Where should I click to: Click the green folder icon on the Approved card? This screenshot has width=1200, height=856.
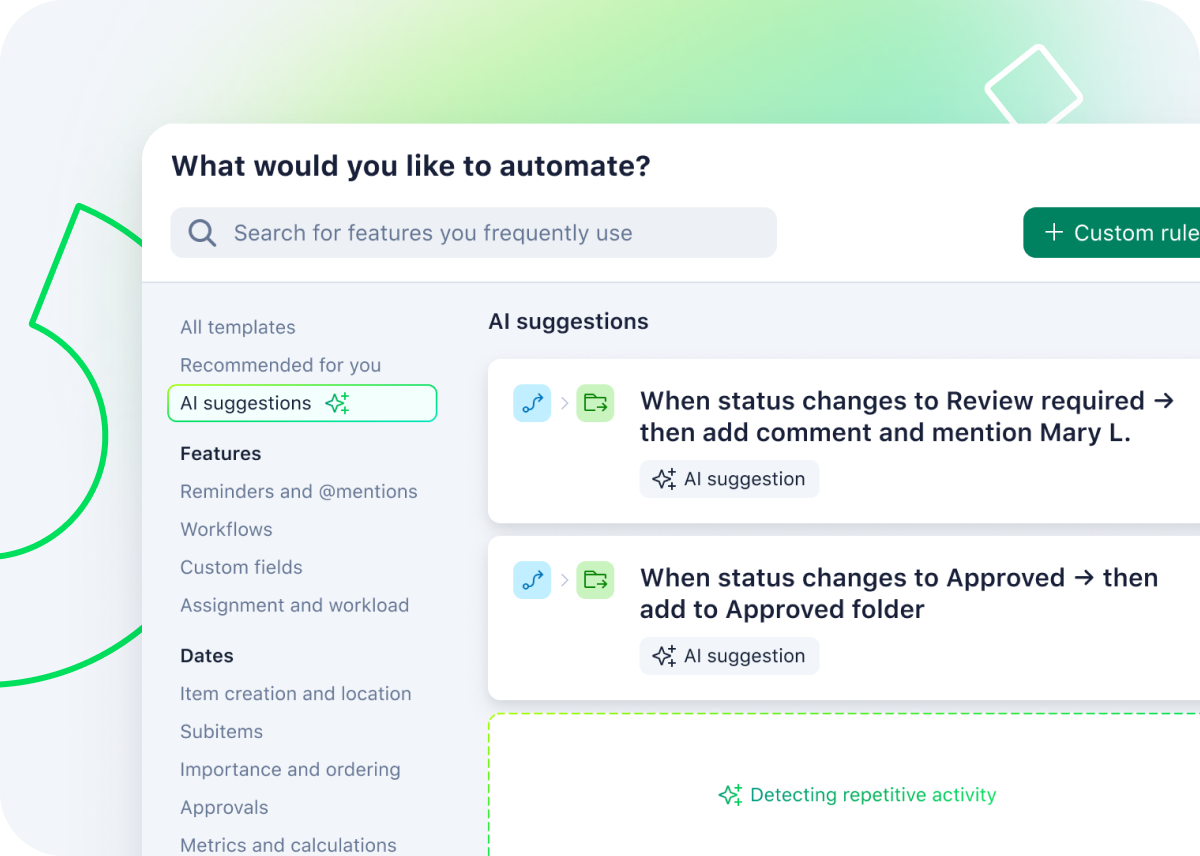click(x=595, y=580)
